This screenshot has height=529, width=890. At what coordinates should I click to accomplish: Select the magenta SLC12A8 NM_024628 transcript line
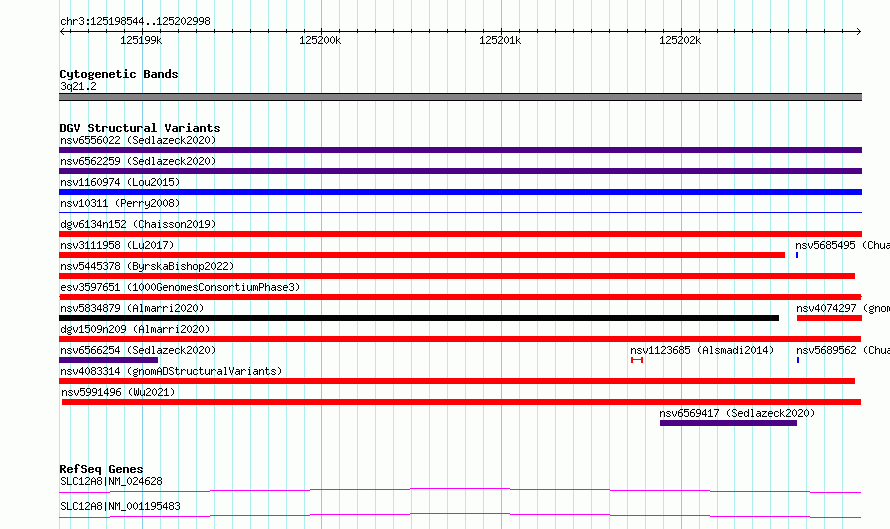click(x=460, y=490)
